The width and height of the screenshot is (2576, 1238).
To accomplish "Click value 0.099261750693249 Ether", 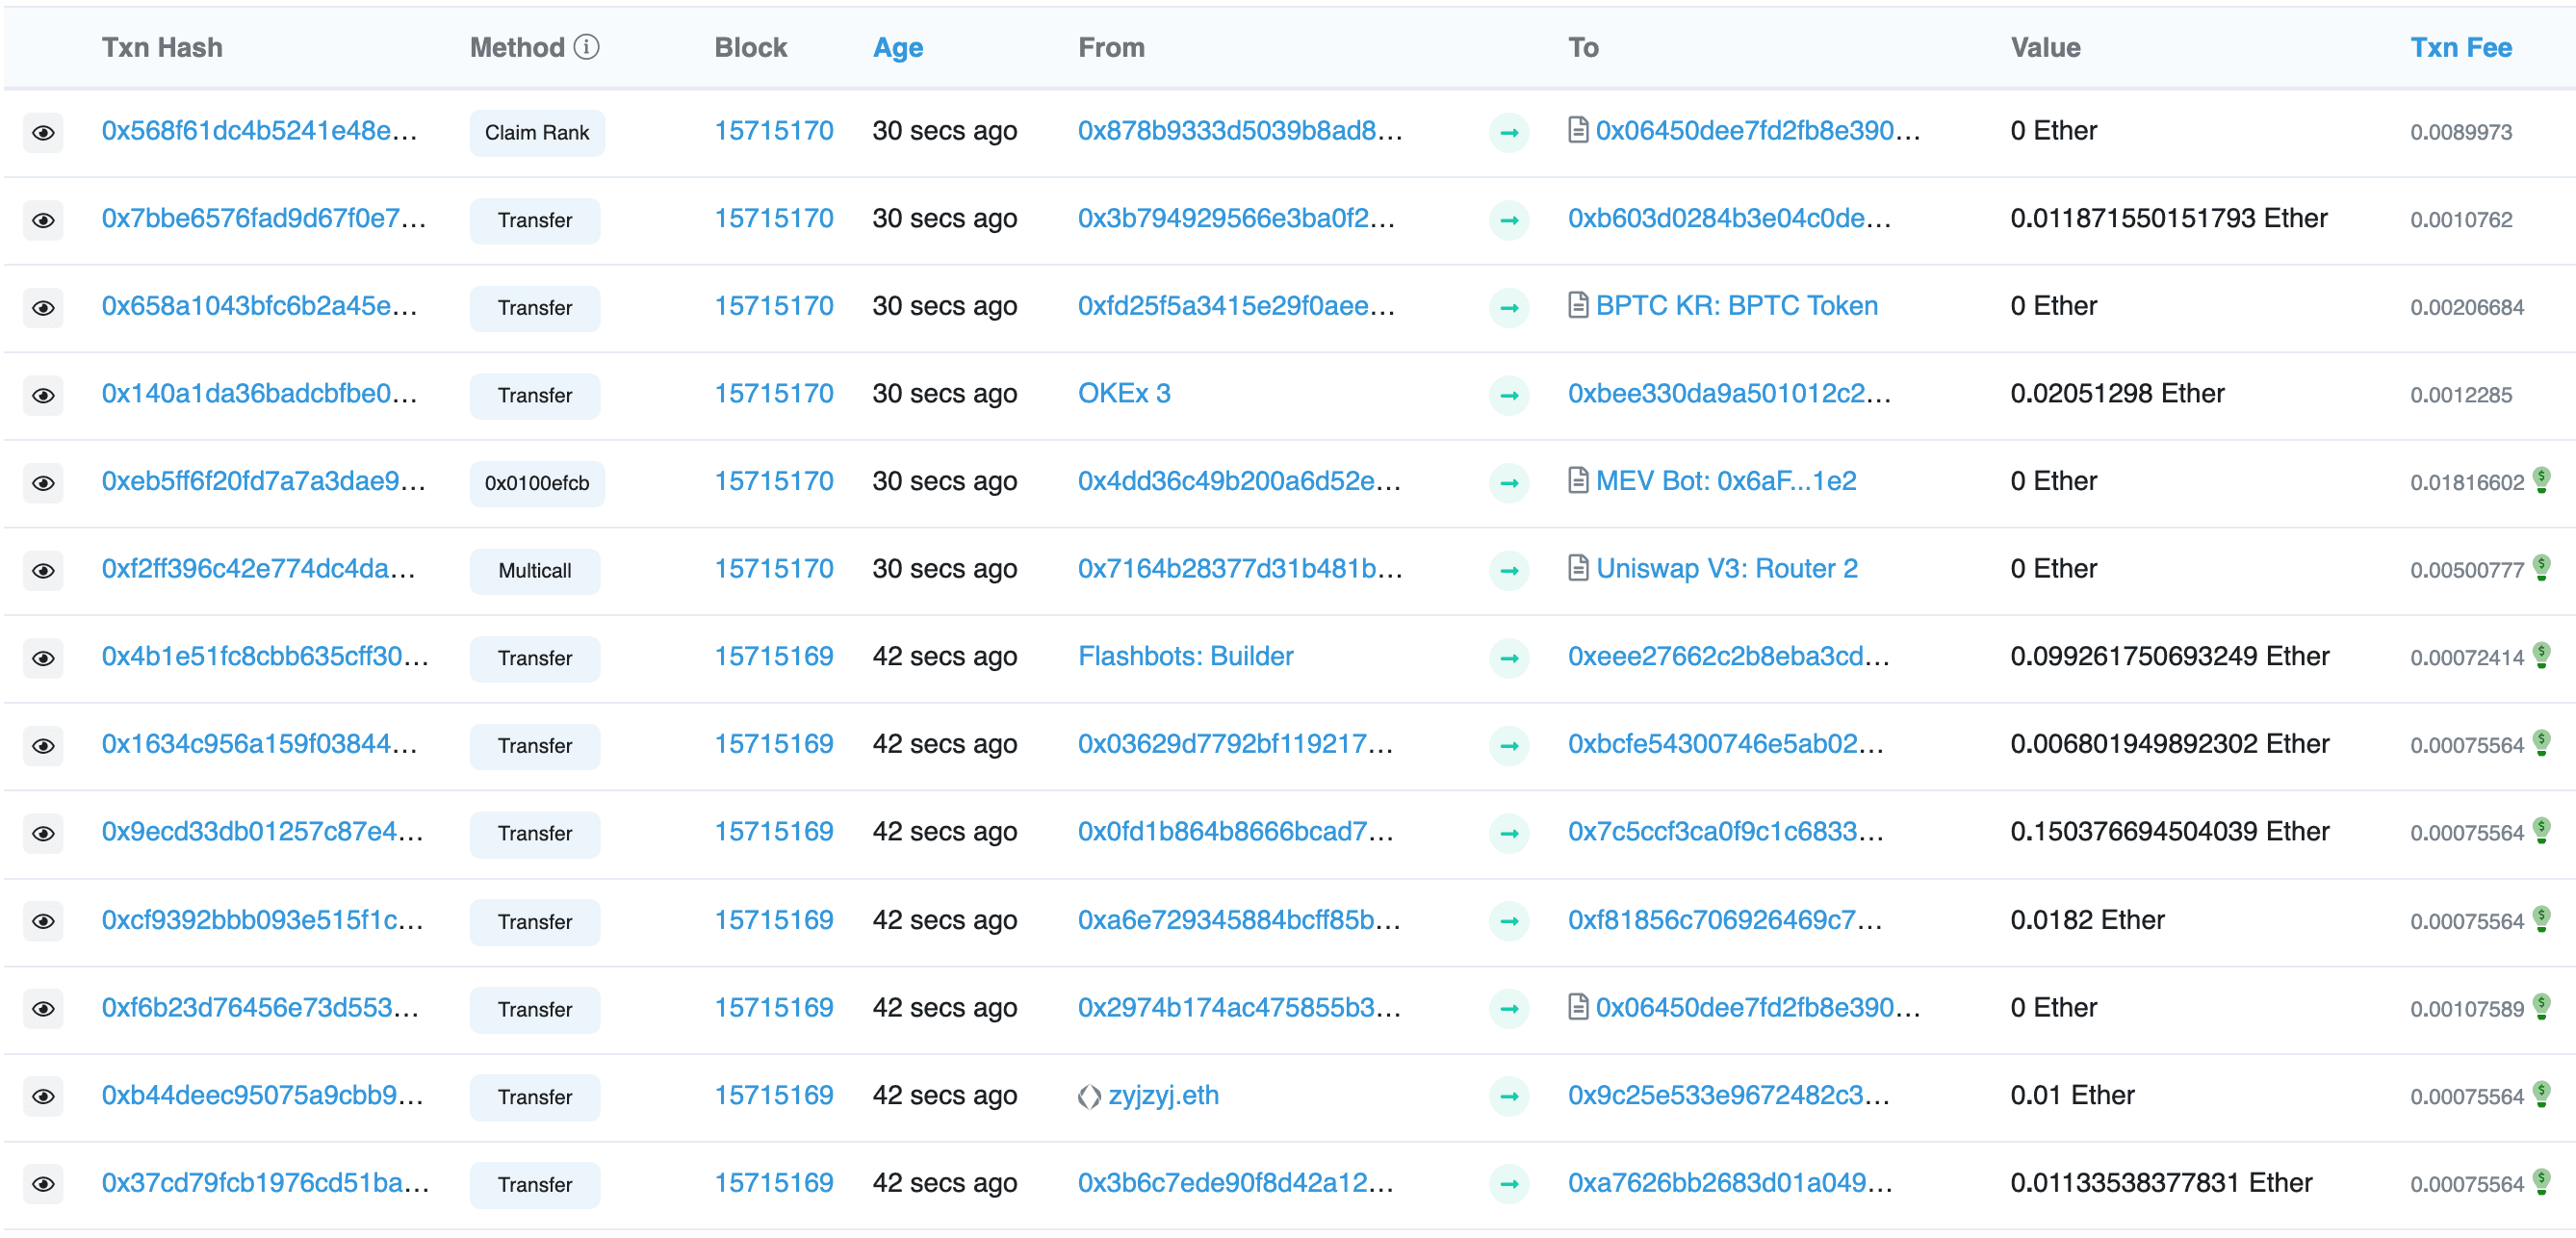I will 2169,656.
